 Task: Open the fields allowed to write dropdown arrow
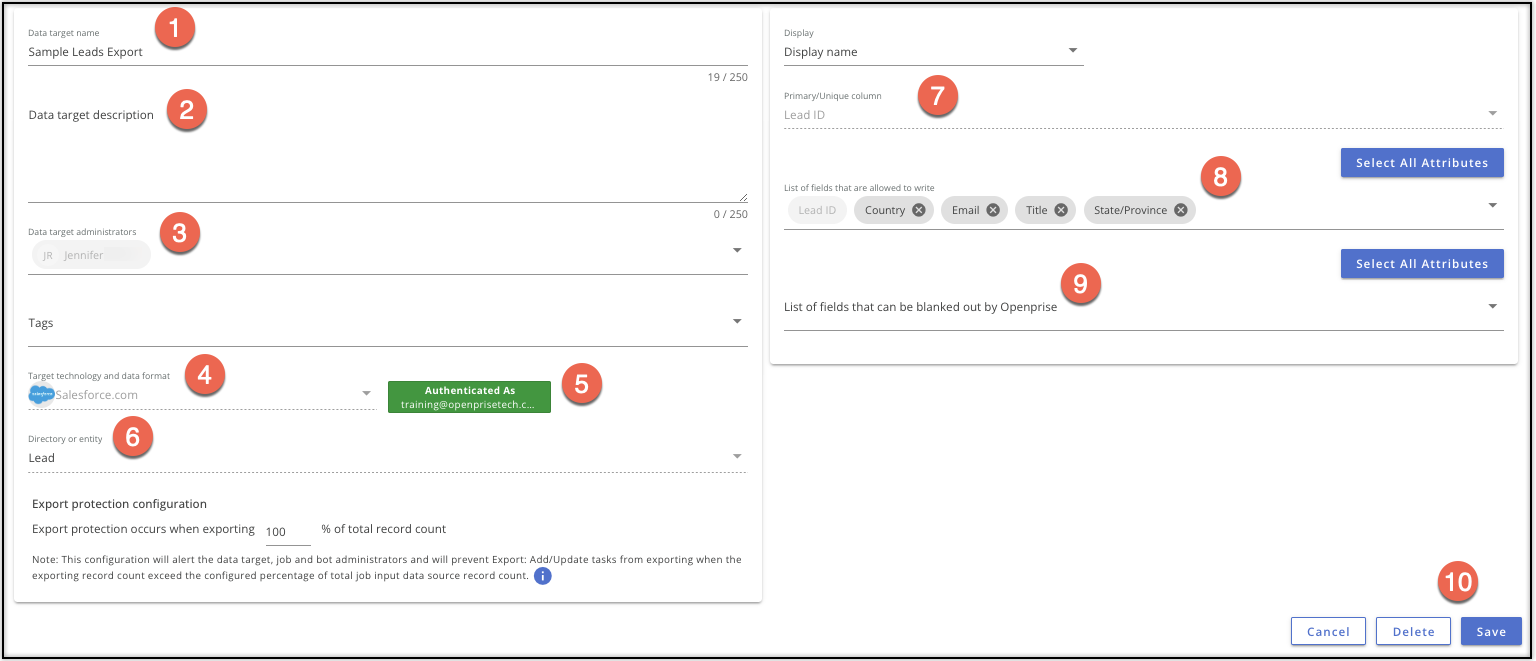coord(1492,205)
